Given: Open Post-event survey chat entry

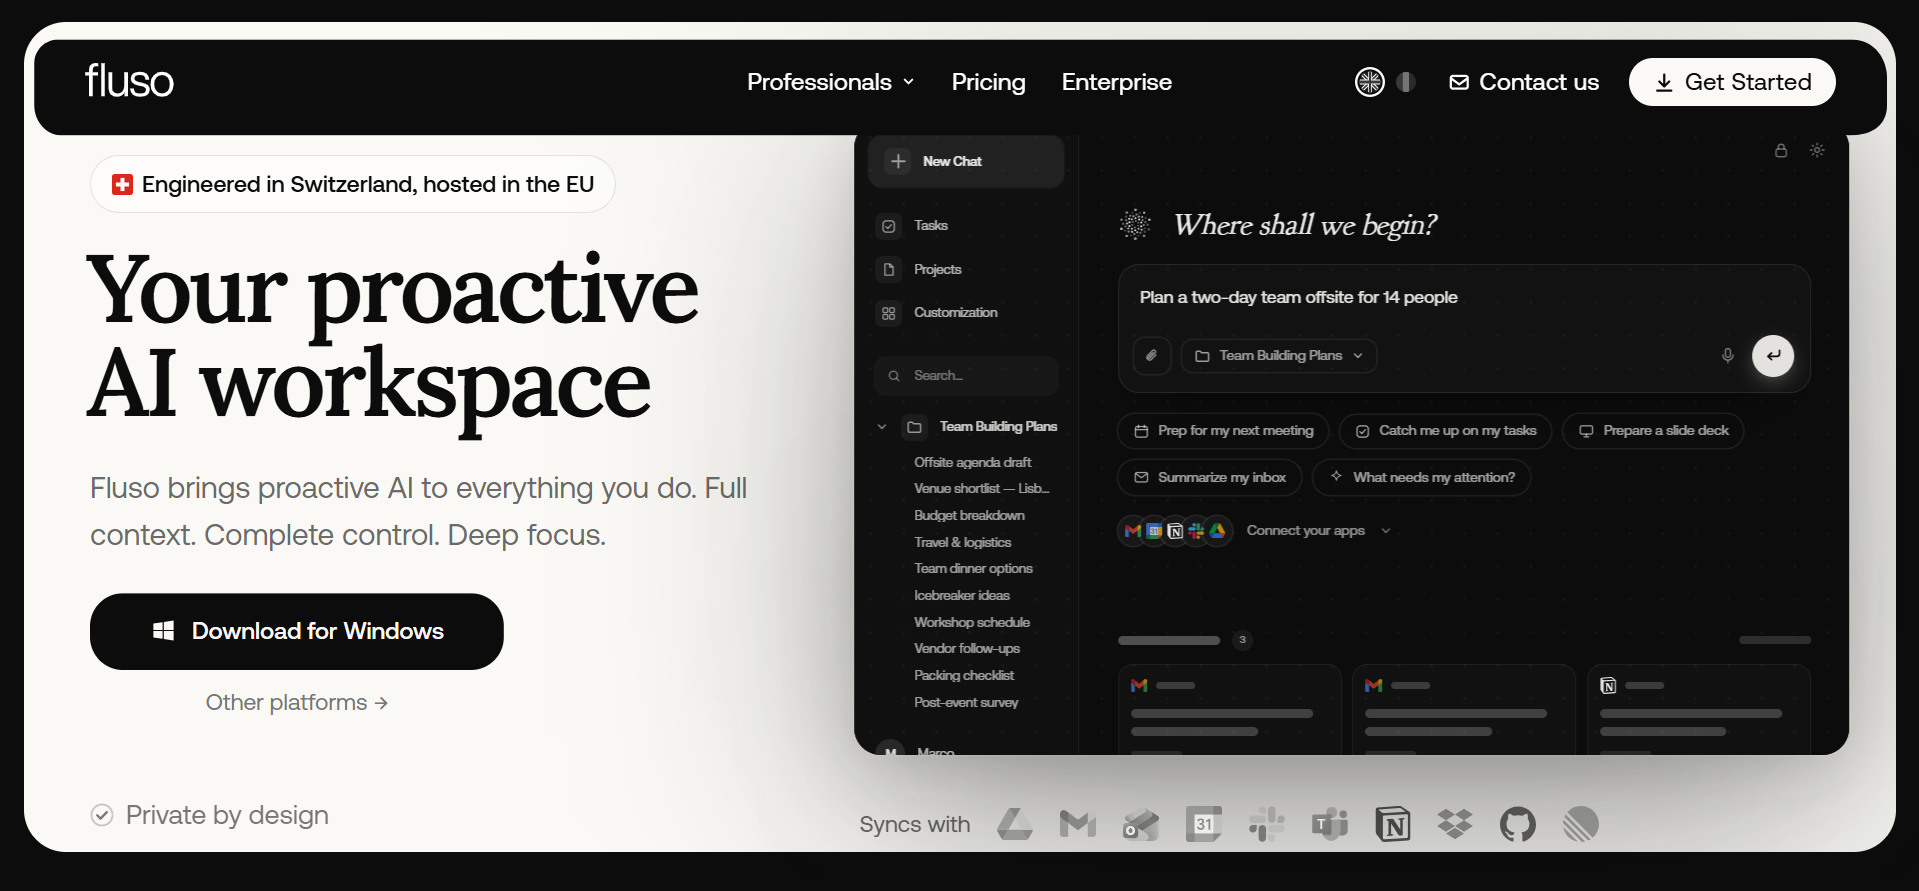Looking at the screenshot, I should tap(966, 703).
